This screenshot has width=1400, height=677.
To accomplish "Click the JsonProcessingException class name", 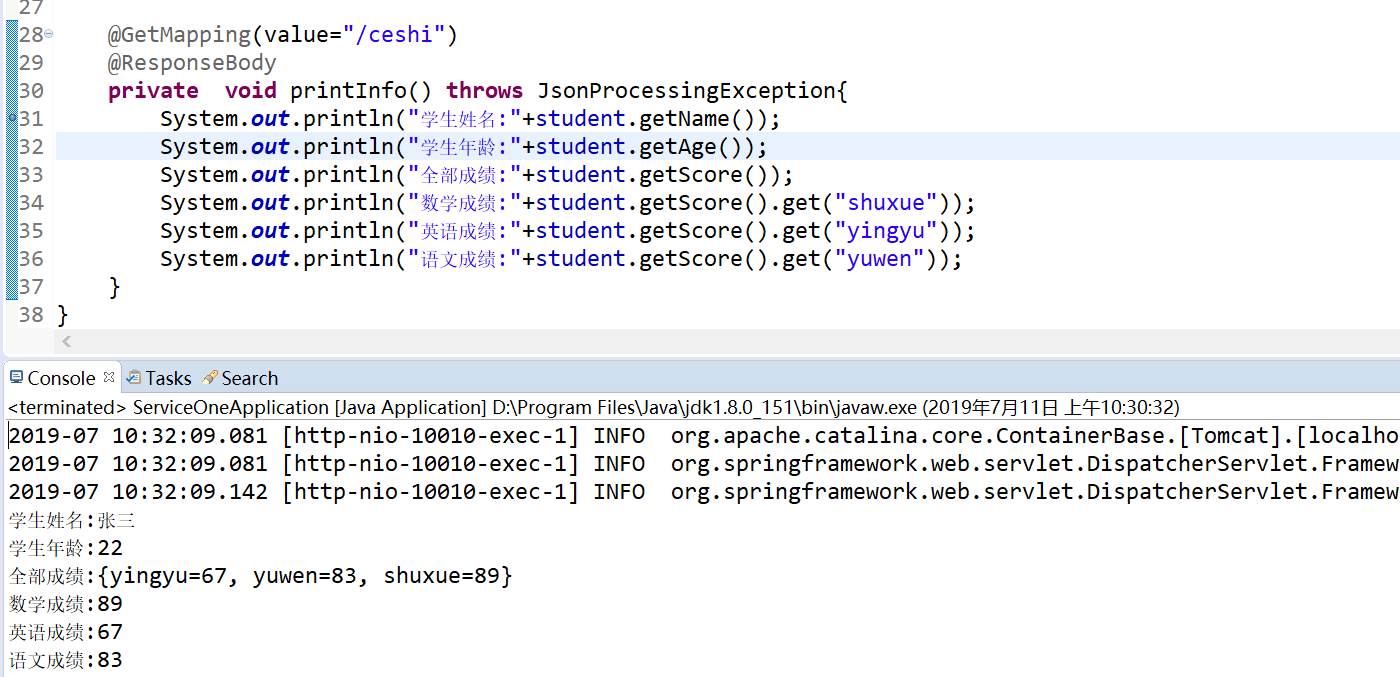I will point(686,91).
